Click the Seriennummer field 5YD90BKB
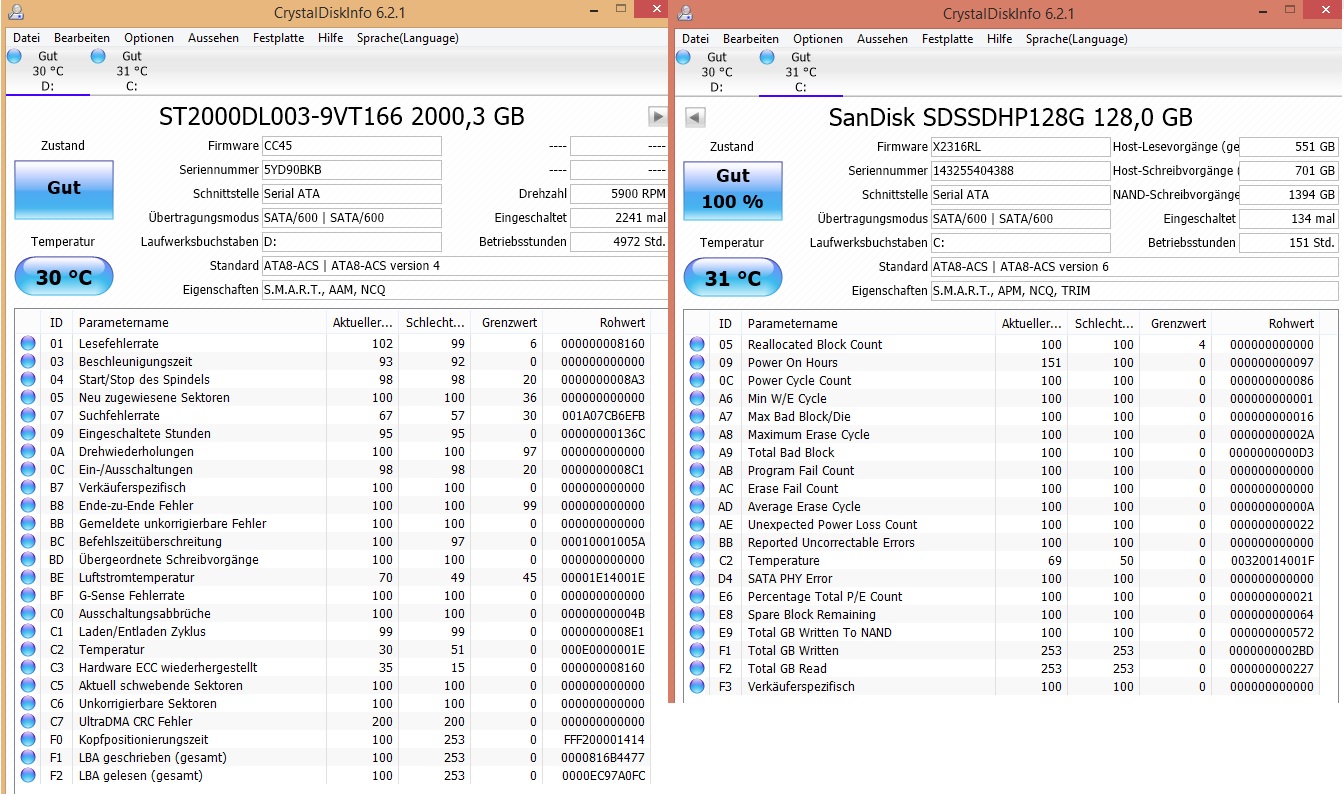This screenshot has height=796, width=1344. (x=351, y=170)
